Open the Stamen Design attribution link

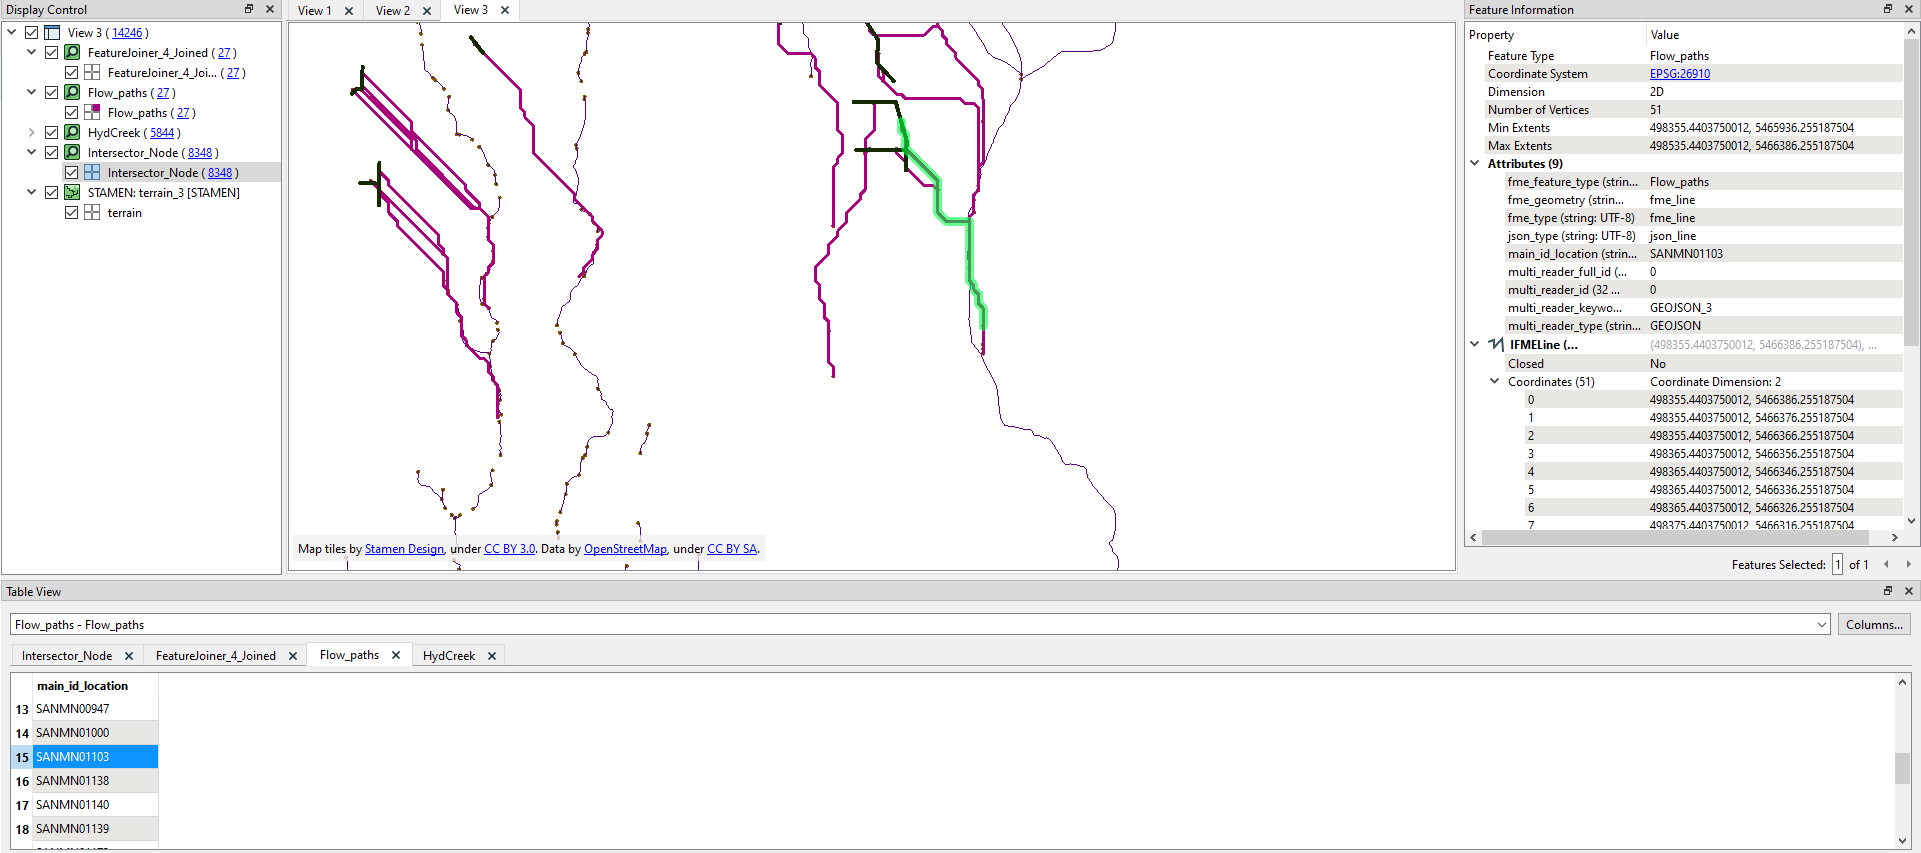(x=404, y=549)
